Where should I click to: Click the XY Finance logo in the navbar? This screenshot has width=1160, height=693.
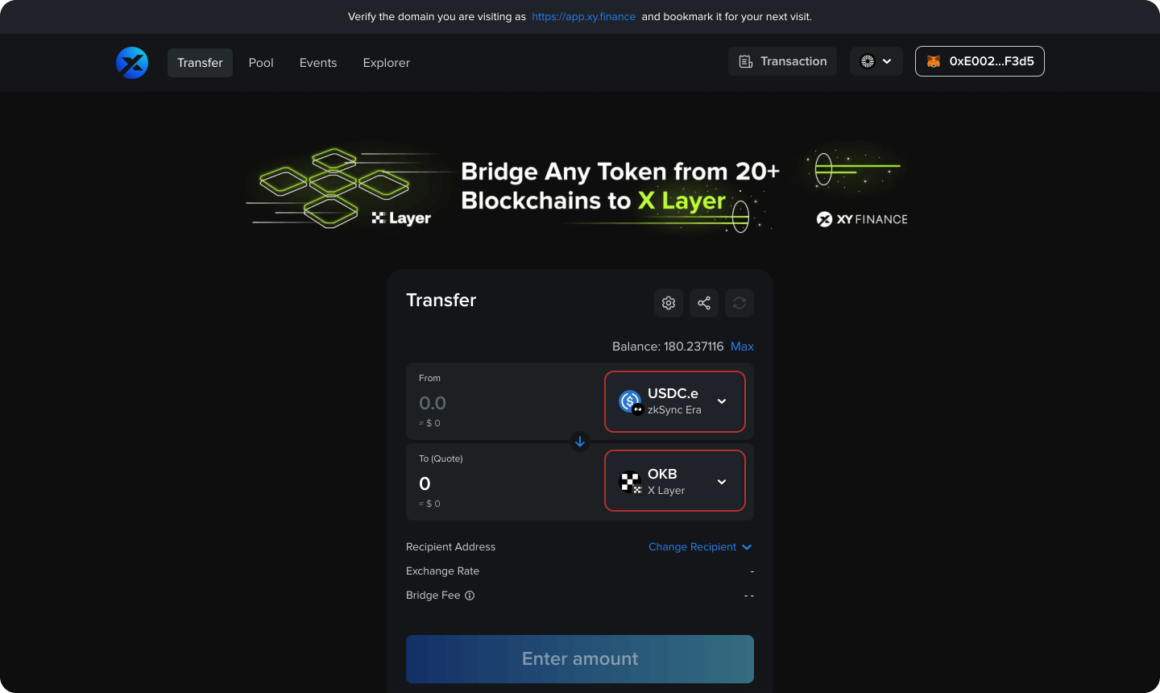point(131,62)
